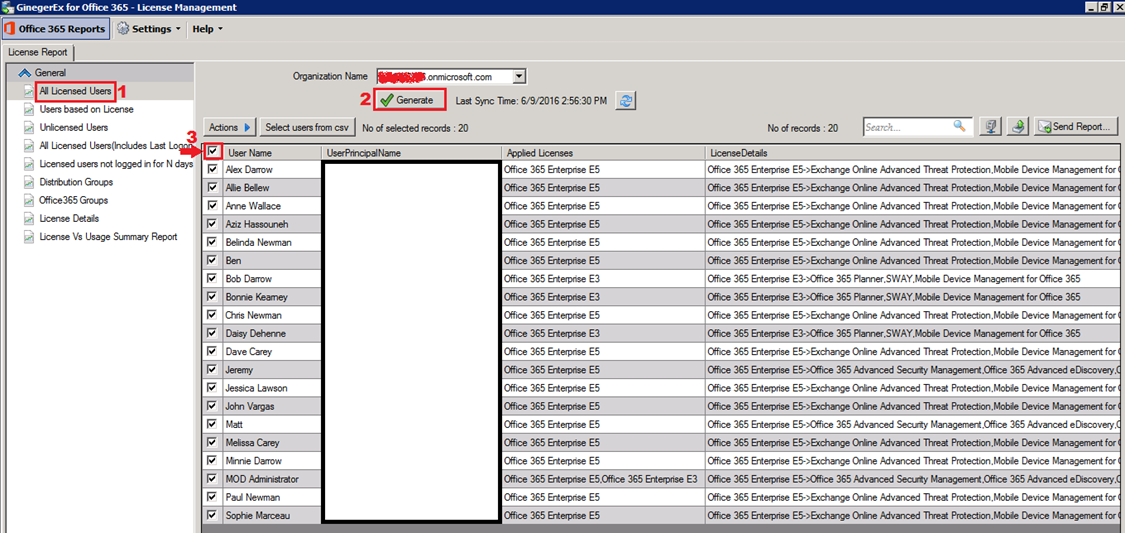The width and height of the screenshot is (1125, 533).
Task: Select the Anne Wallace name cell
Action: pos(272,206)
